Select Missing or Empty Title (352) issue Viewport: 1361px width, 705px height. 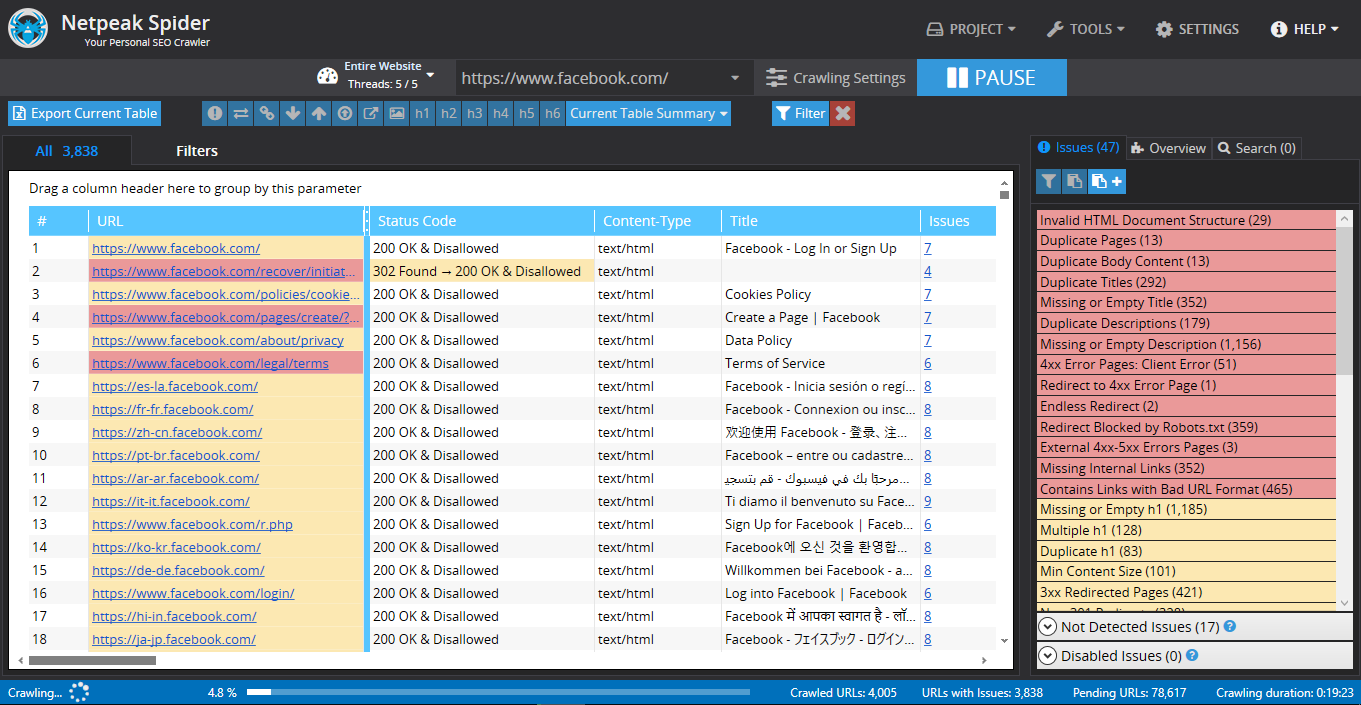tap(1186, 302)
